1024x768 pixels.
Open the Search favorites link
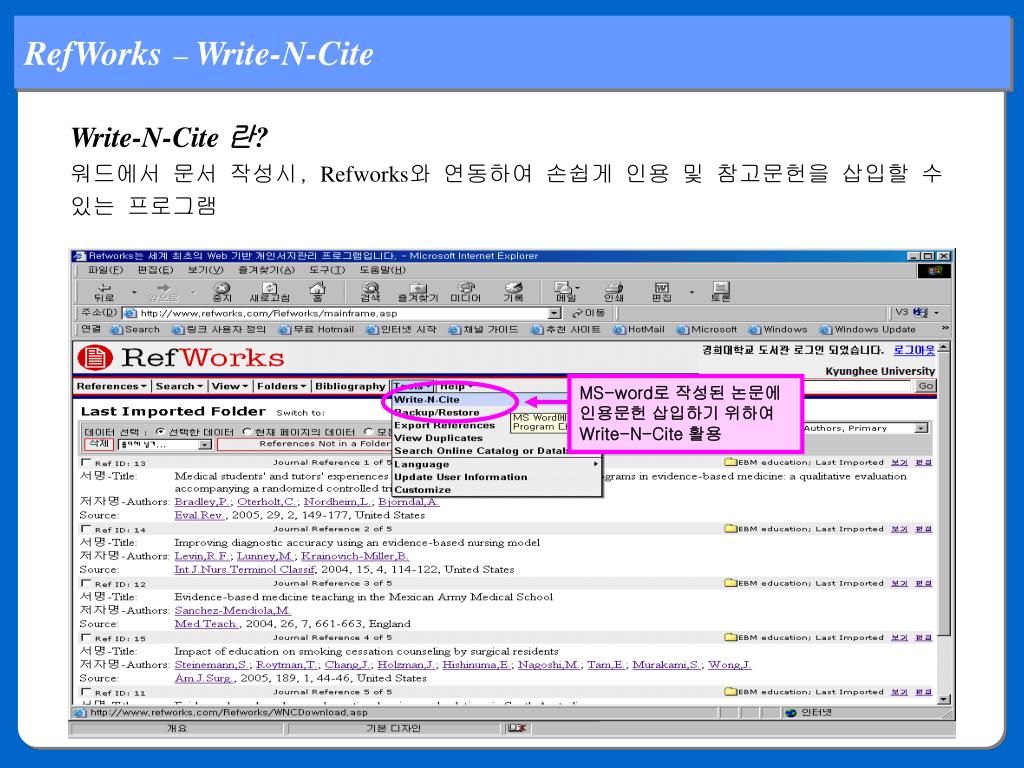pyautogui.click(x=135, y=330)
